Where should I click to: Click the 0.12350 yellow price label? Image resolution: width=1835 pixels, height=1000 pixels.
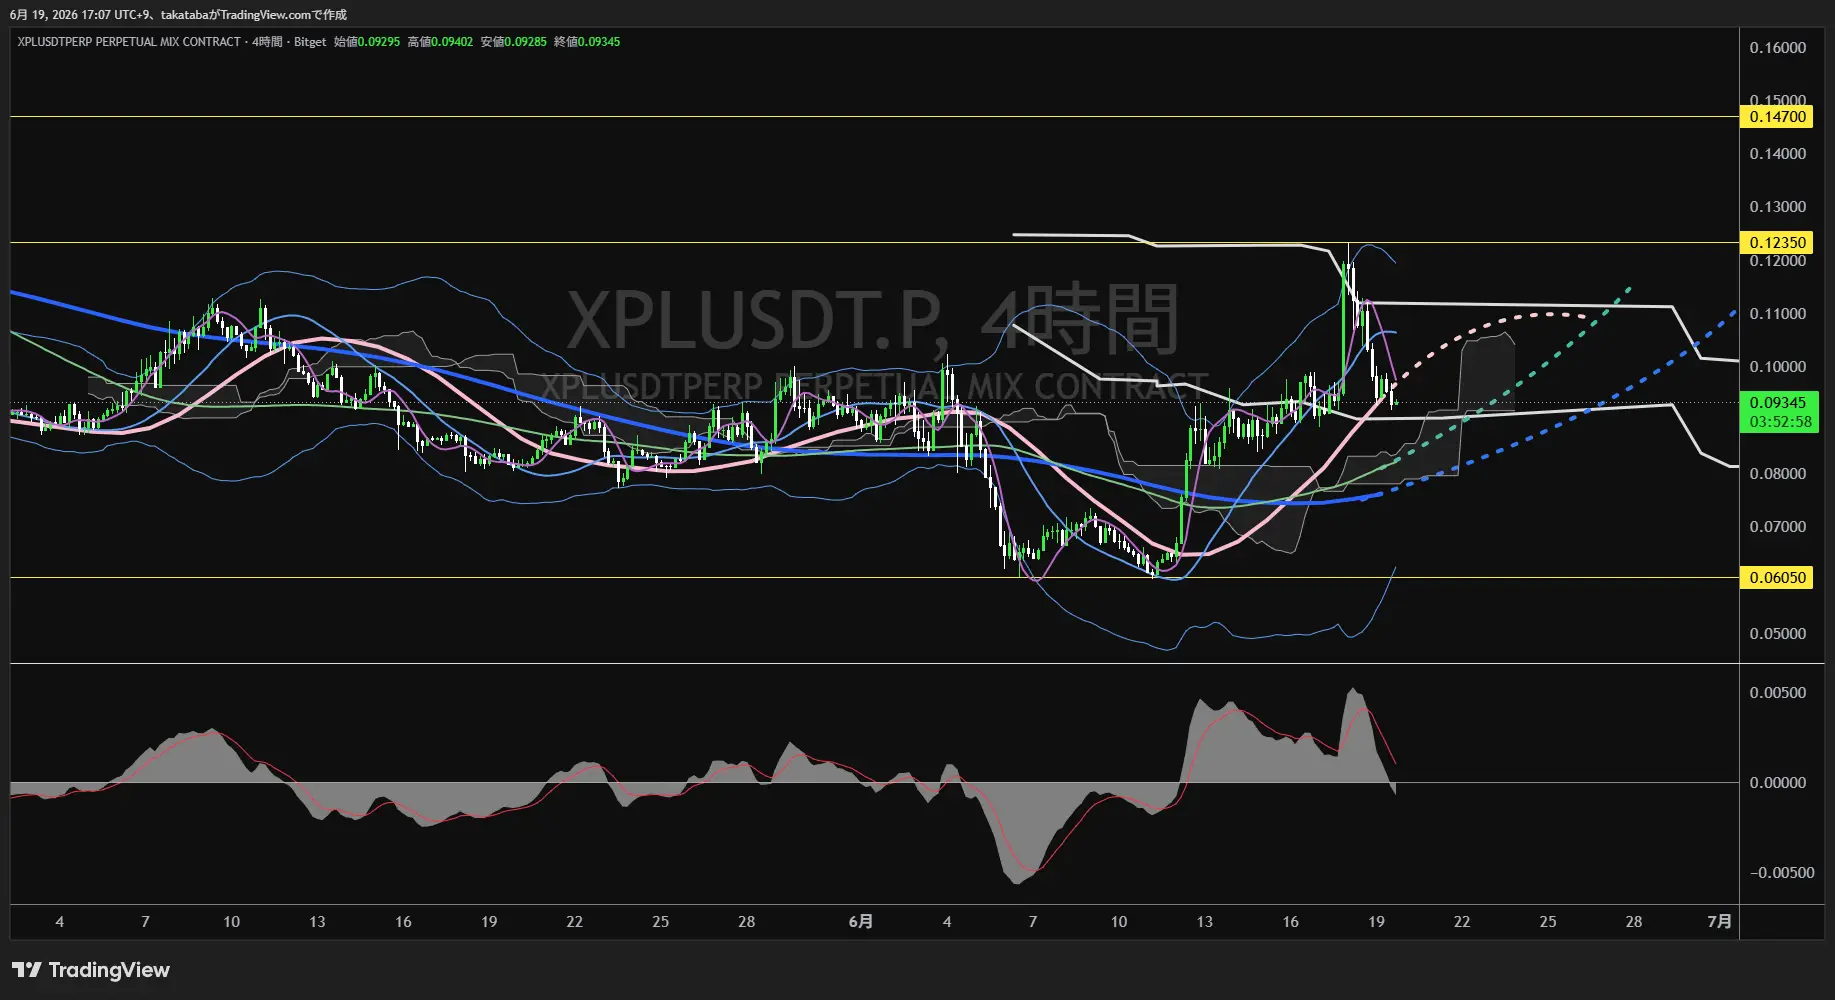(x=1777, y=243)
